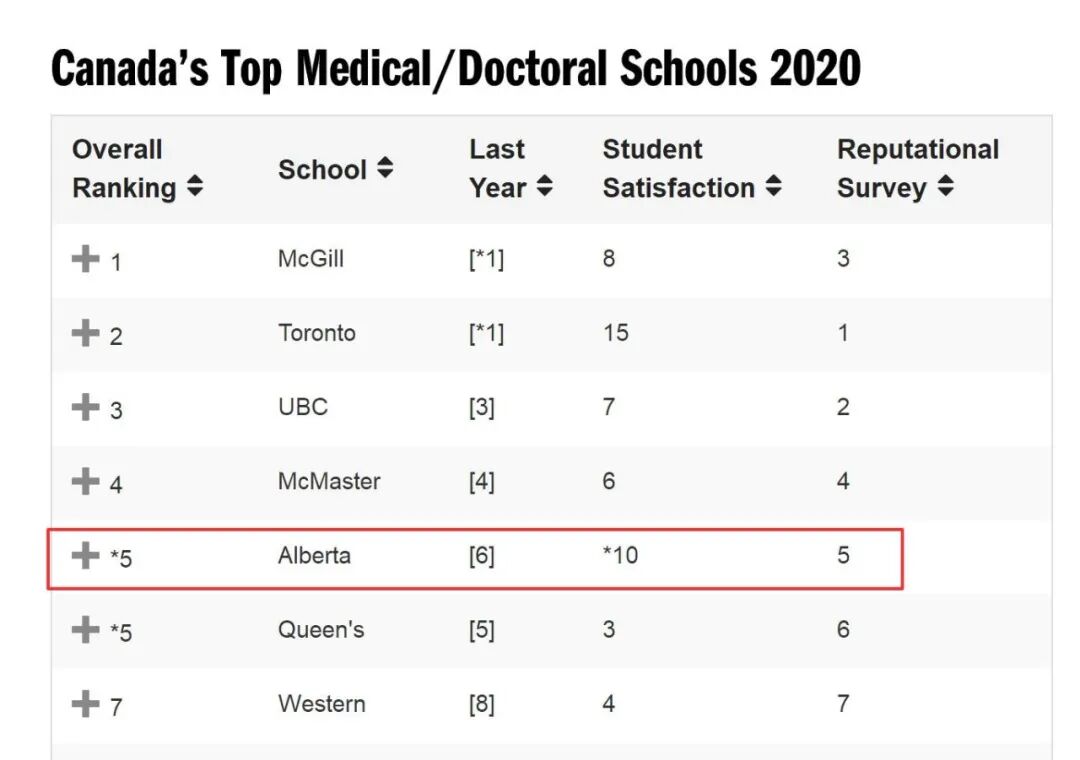Sort by Last Year arrows

(544, 187)
